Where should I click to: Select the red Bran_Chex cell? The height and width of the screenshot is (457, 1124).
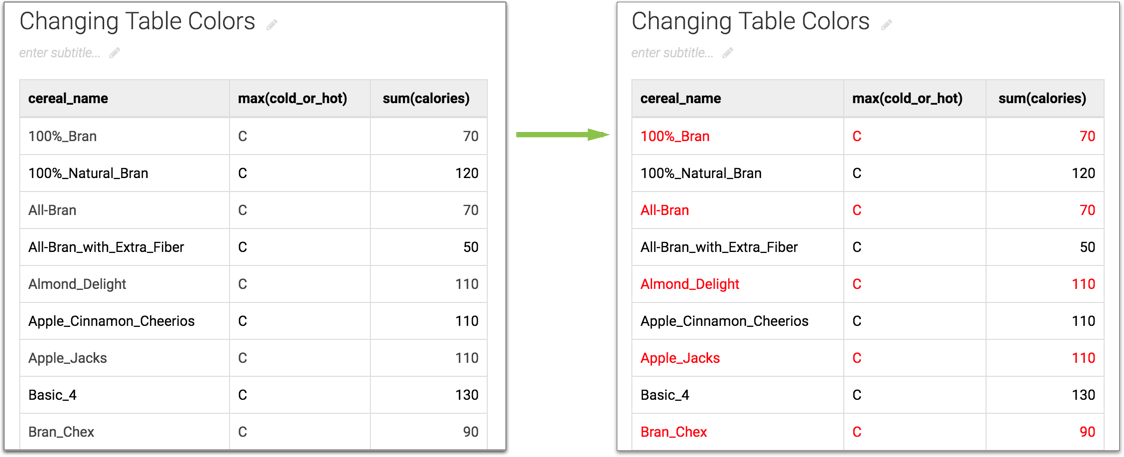tap(674, 432)
